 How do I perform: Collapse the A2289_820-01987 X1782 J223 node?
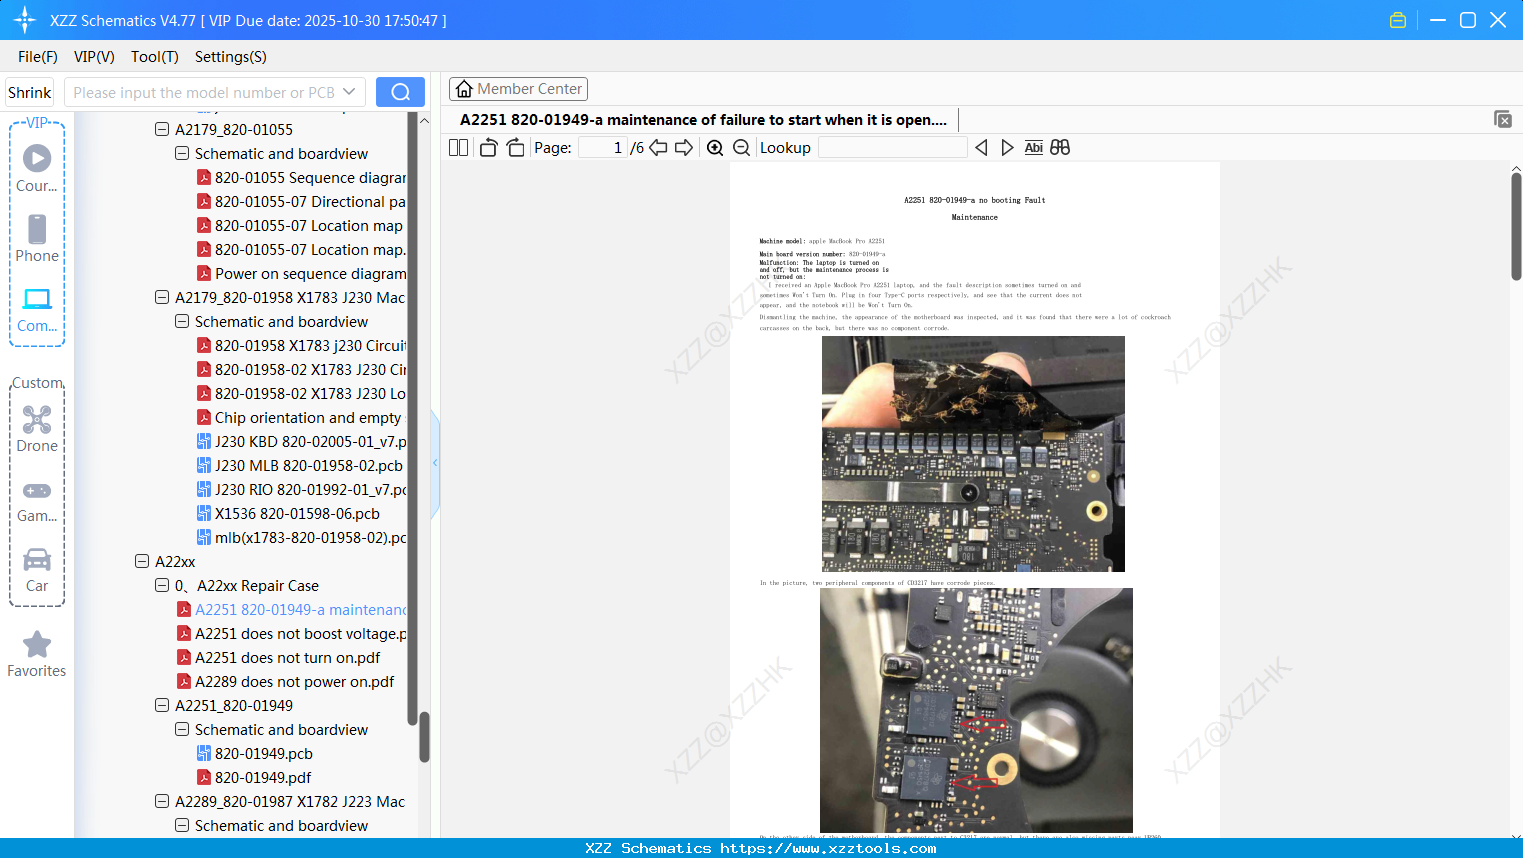[162, 801]
